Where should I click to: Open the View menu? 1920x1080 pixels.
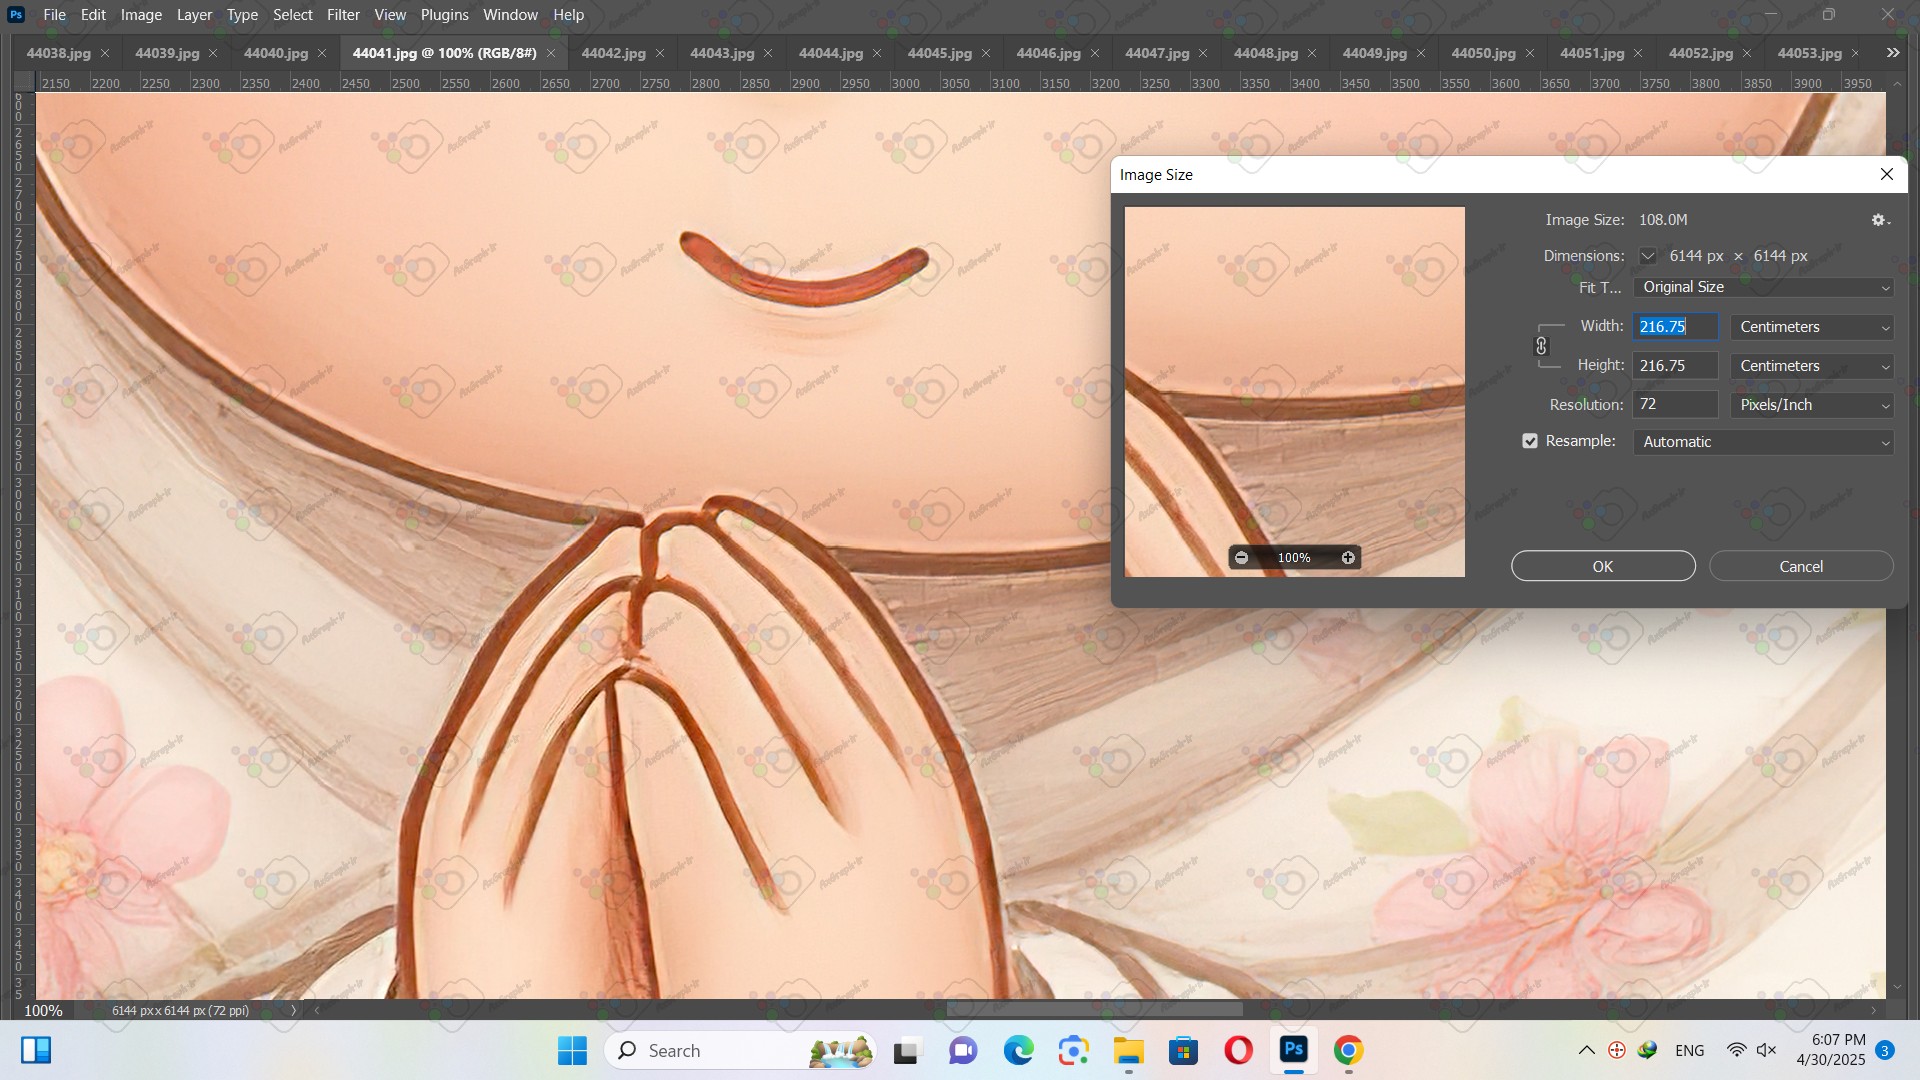click(x=390, y=15)
